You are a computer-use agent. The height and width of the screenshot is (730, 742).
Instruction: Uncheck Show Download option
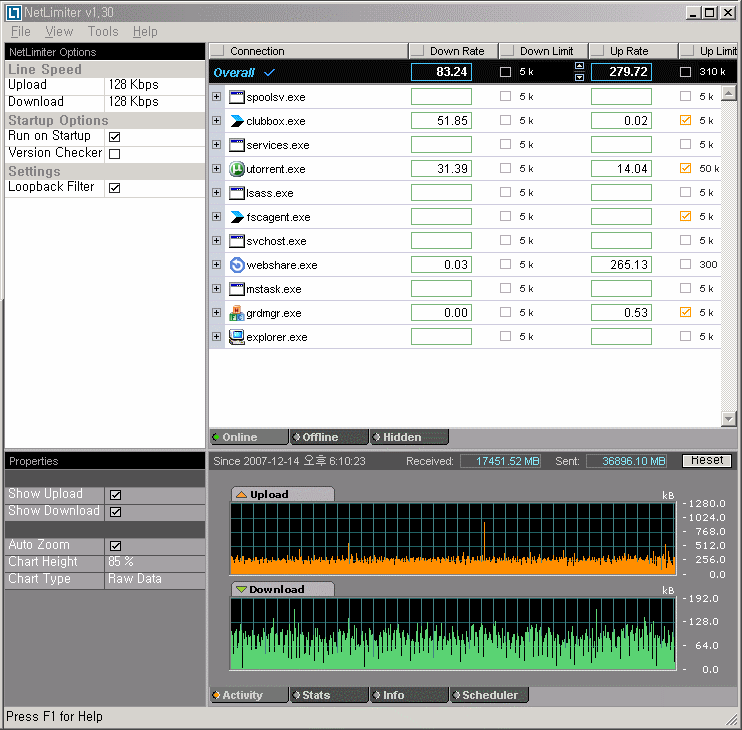tap(115, 512)
